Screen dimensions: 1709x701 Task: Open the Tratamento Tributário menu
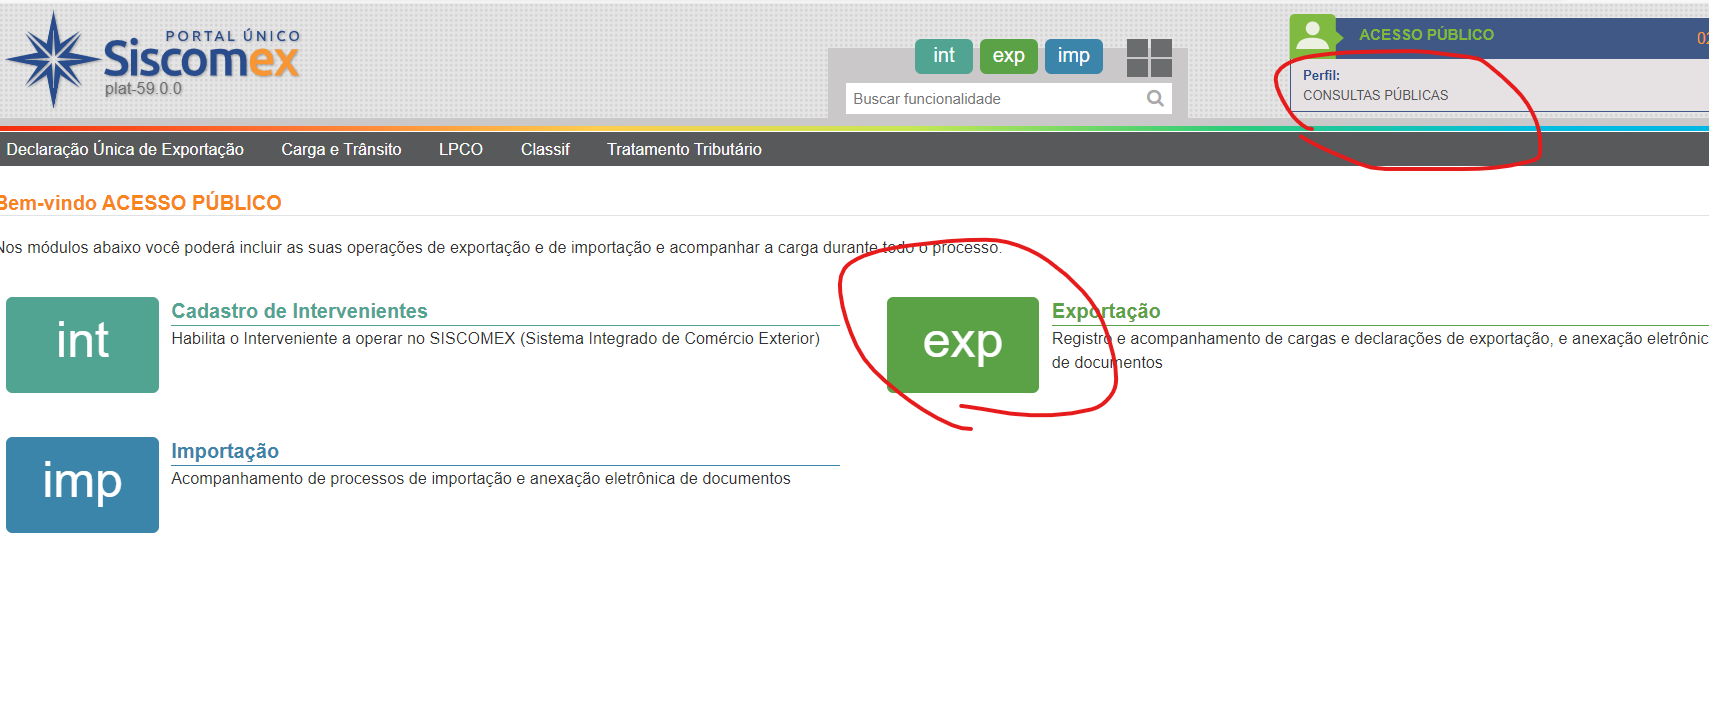pyautogui.click(x=684, y=149)
